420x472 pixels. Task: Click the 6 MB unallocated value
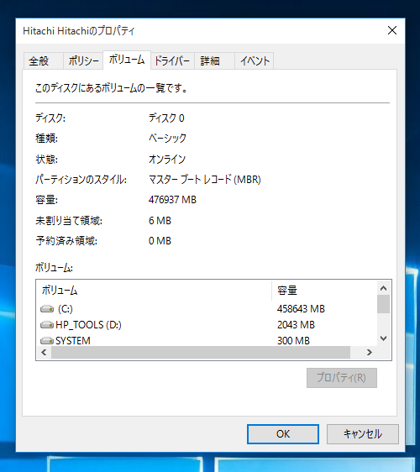pyautogui.click(x=160, y=221)
